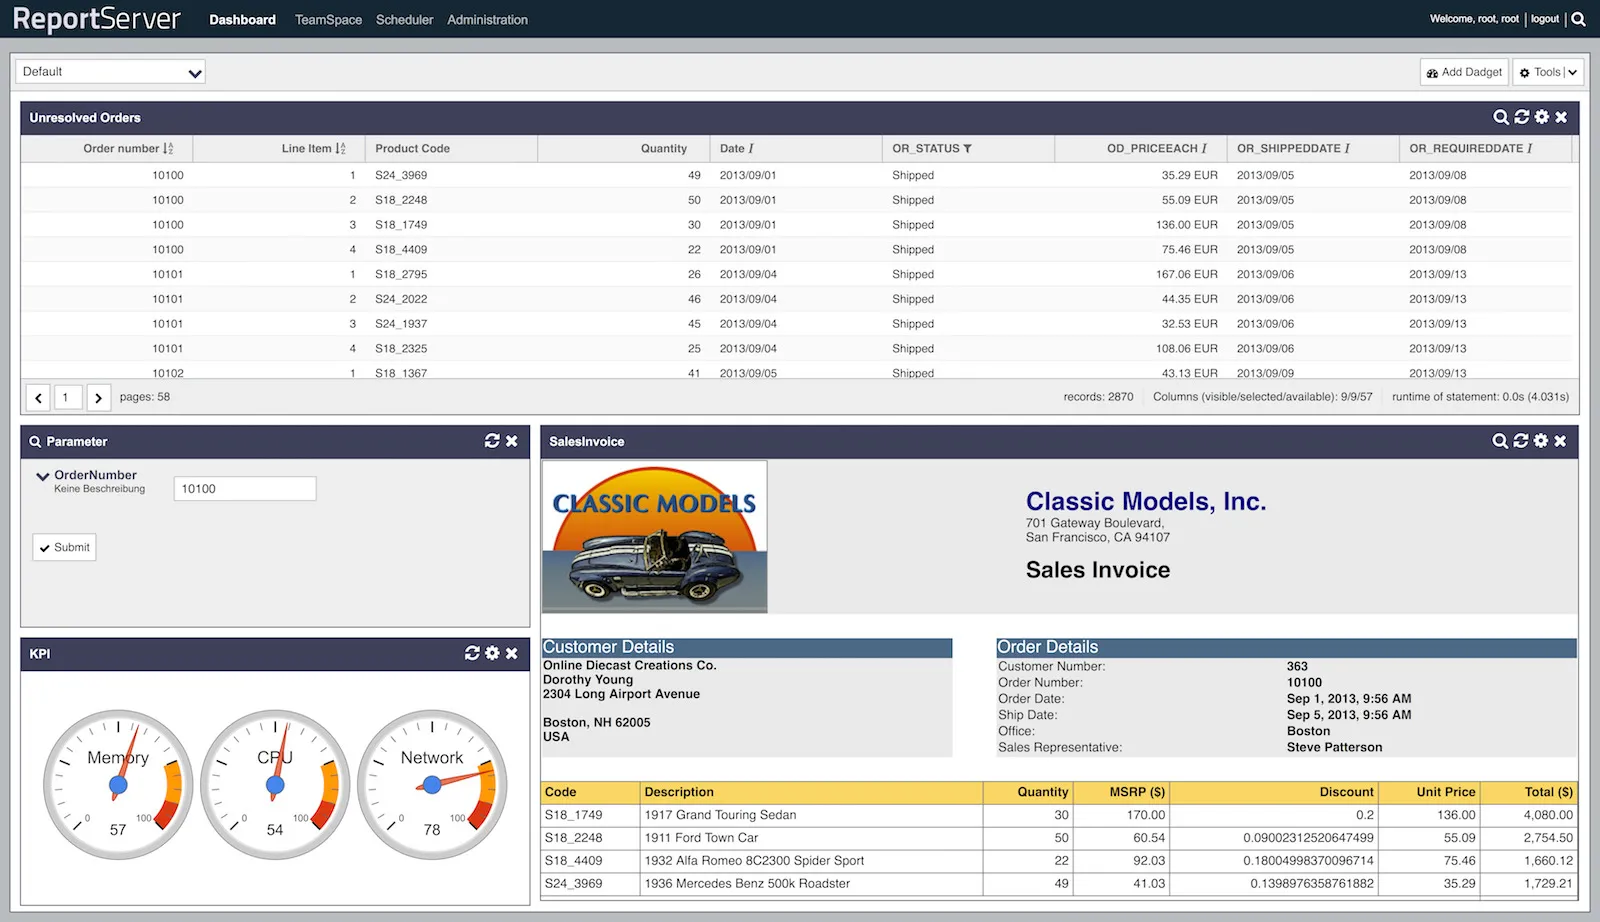Toggle sort on the Line Item column
The width and height of the screenshot is (1600, 922).
(339, 148)
